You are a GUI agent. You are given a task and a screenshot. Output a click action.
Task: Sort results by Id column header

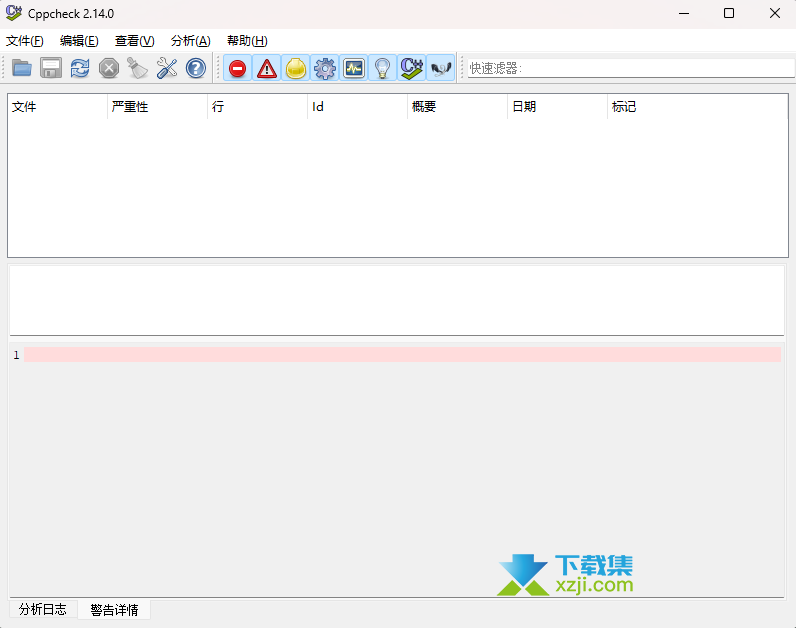[x=357, y=107]
